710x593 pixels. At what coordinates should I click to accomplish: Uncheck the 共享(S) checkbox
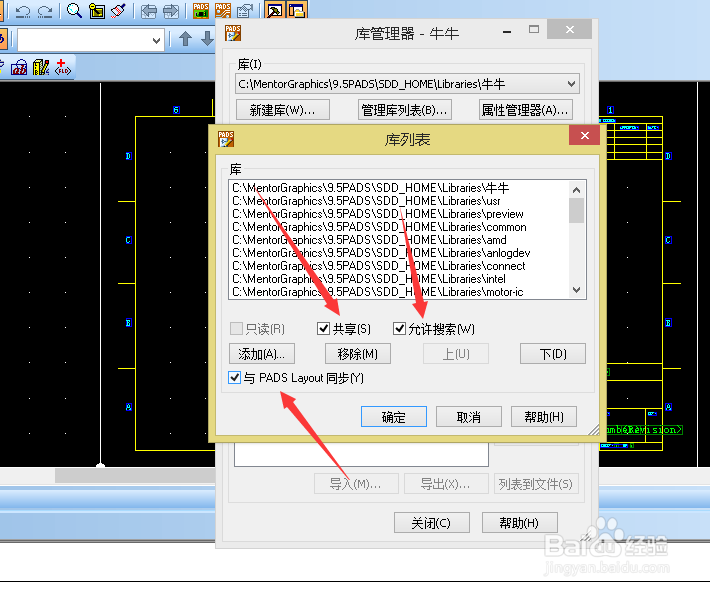[323, 328]
